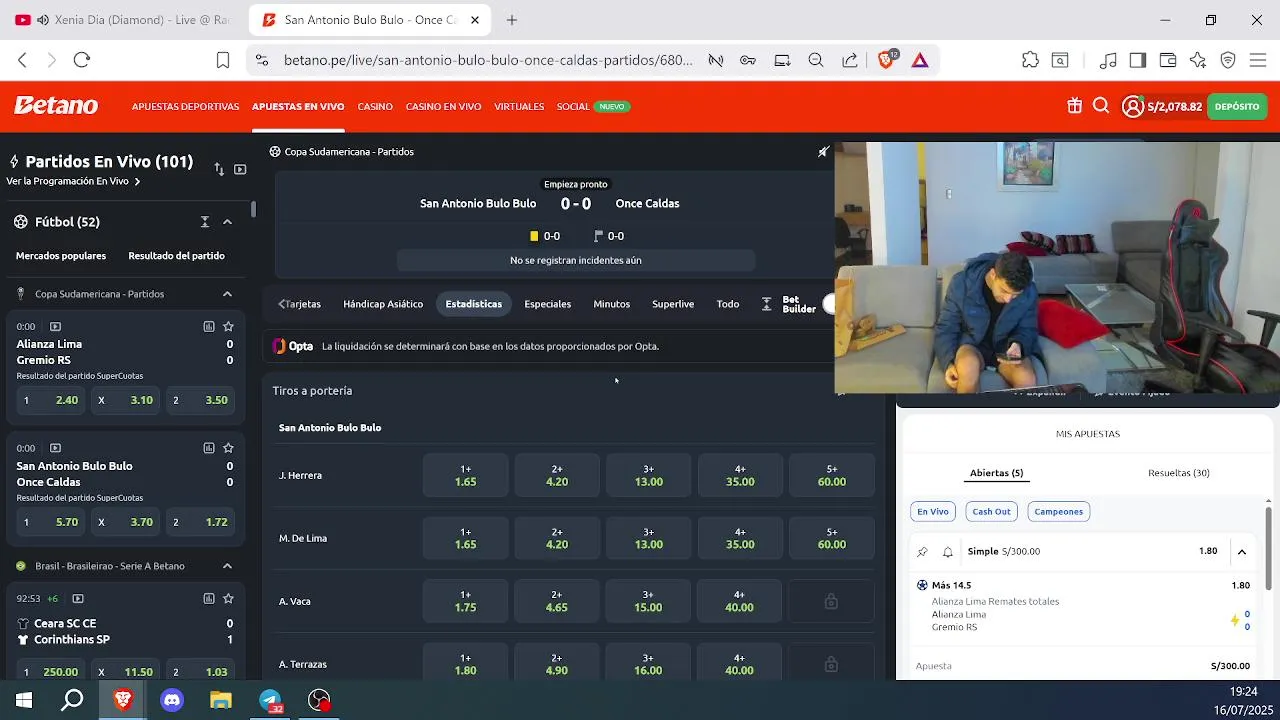Click live stream icon on Ceara SC CE card

78,598
